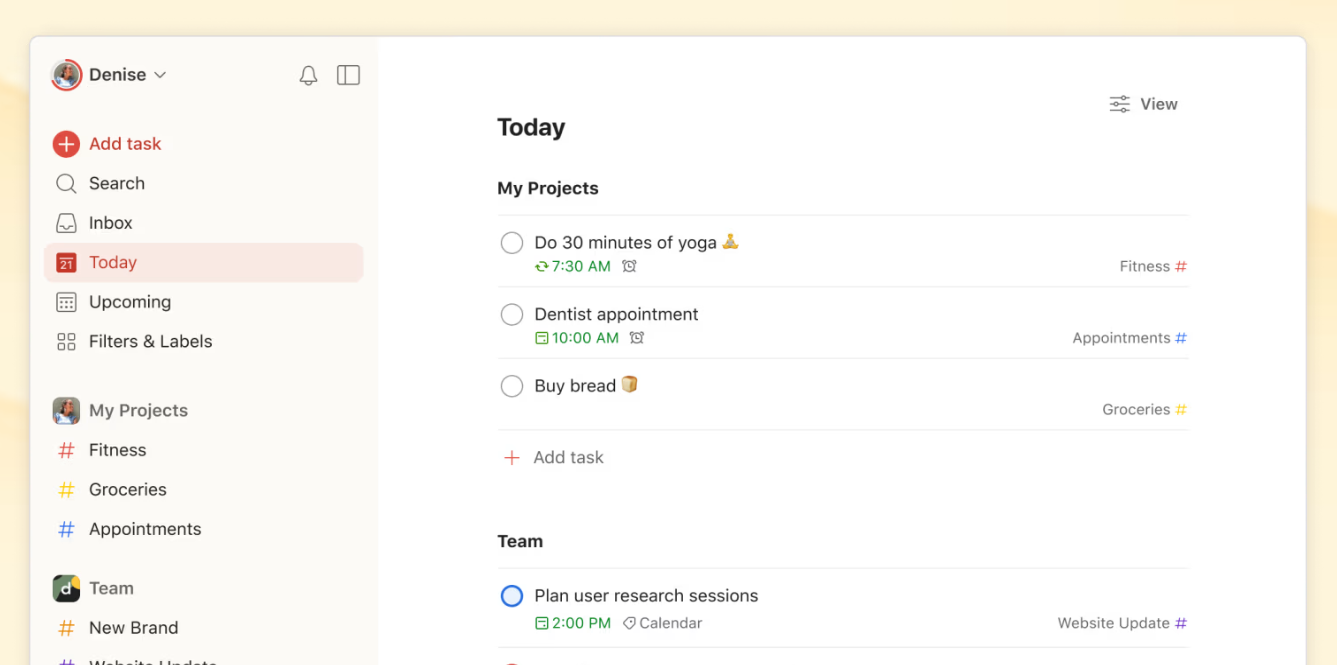Open Filters & Labels grid icon

[66, 342]
